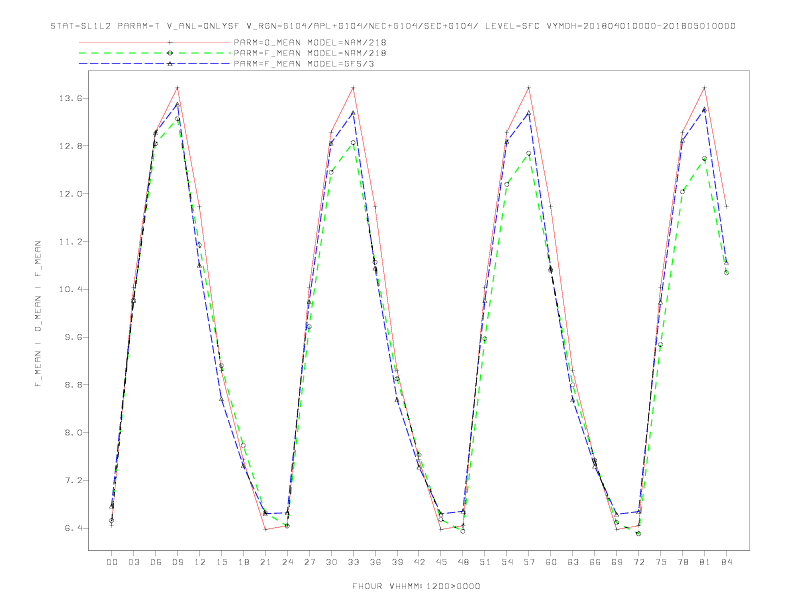Click x-axis forecast hour label 69

click(x=617, y=562)
